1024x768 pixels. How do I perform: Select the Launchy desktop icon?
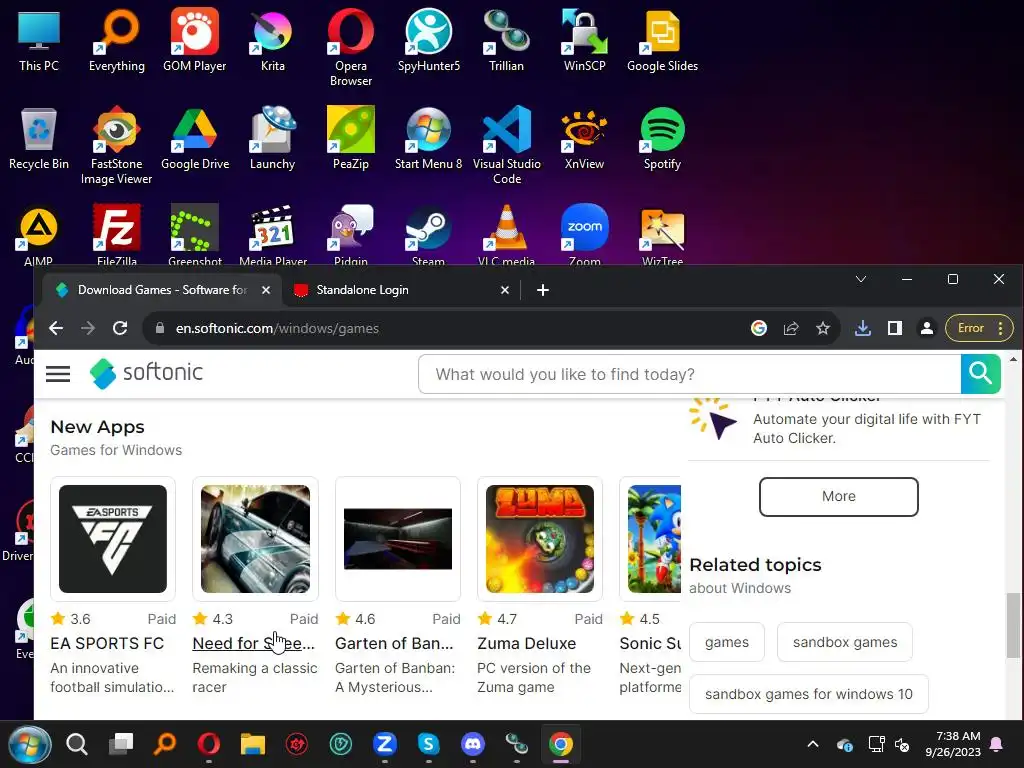point(272,138)
